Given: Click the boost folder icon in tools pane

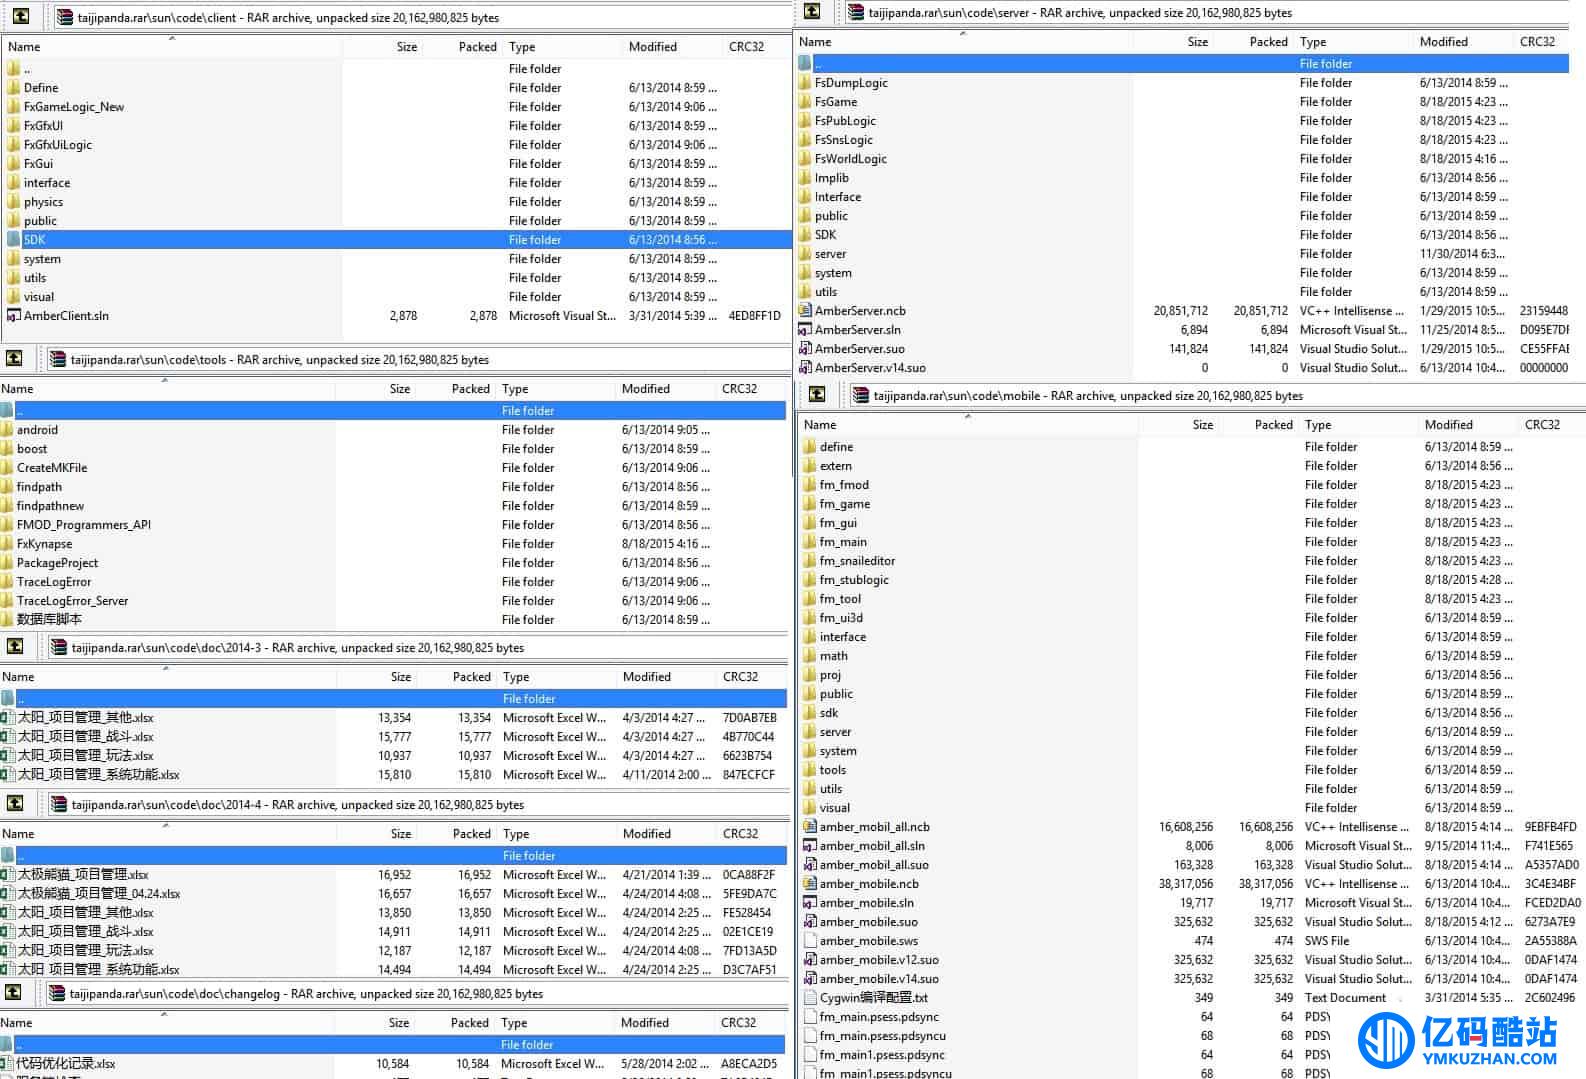Looking at the screenshot, I should (7, 449).
